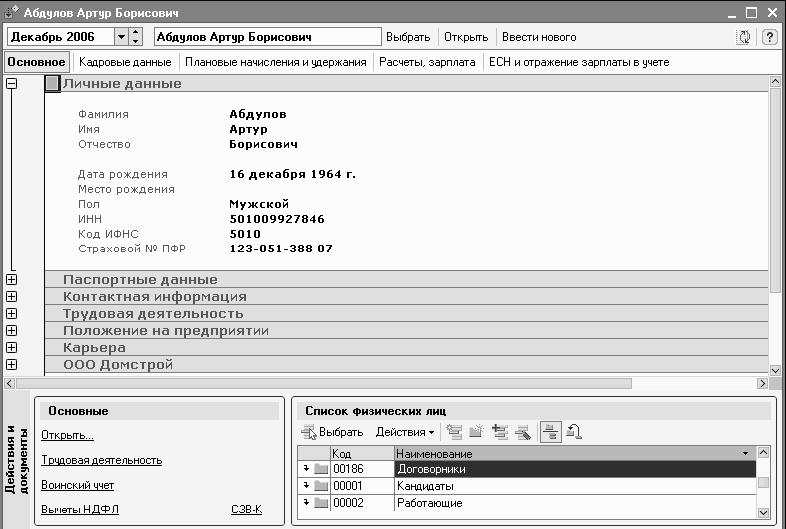The height and width of the screenshot is (529, 786).
Task: Click the birth date 16 декабря 1964 г.
Action: tap(293, 174)
